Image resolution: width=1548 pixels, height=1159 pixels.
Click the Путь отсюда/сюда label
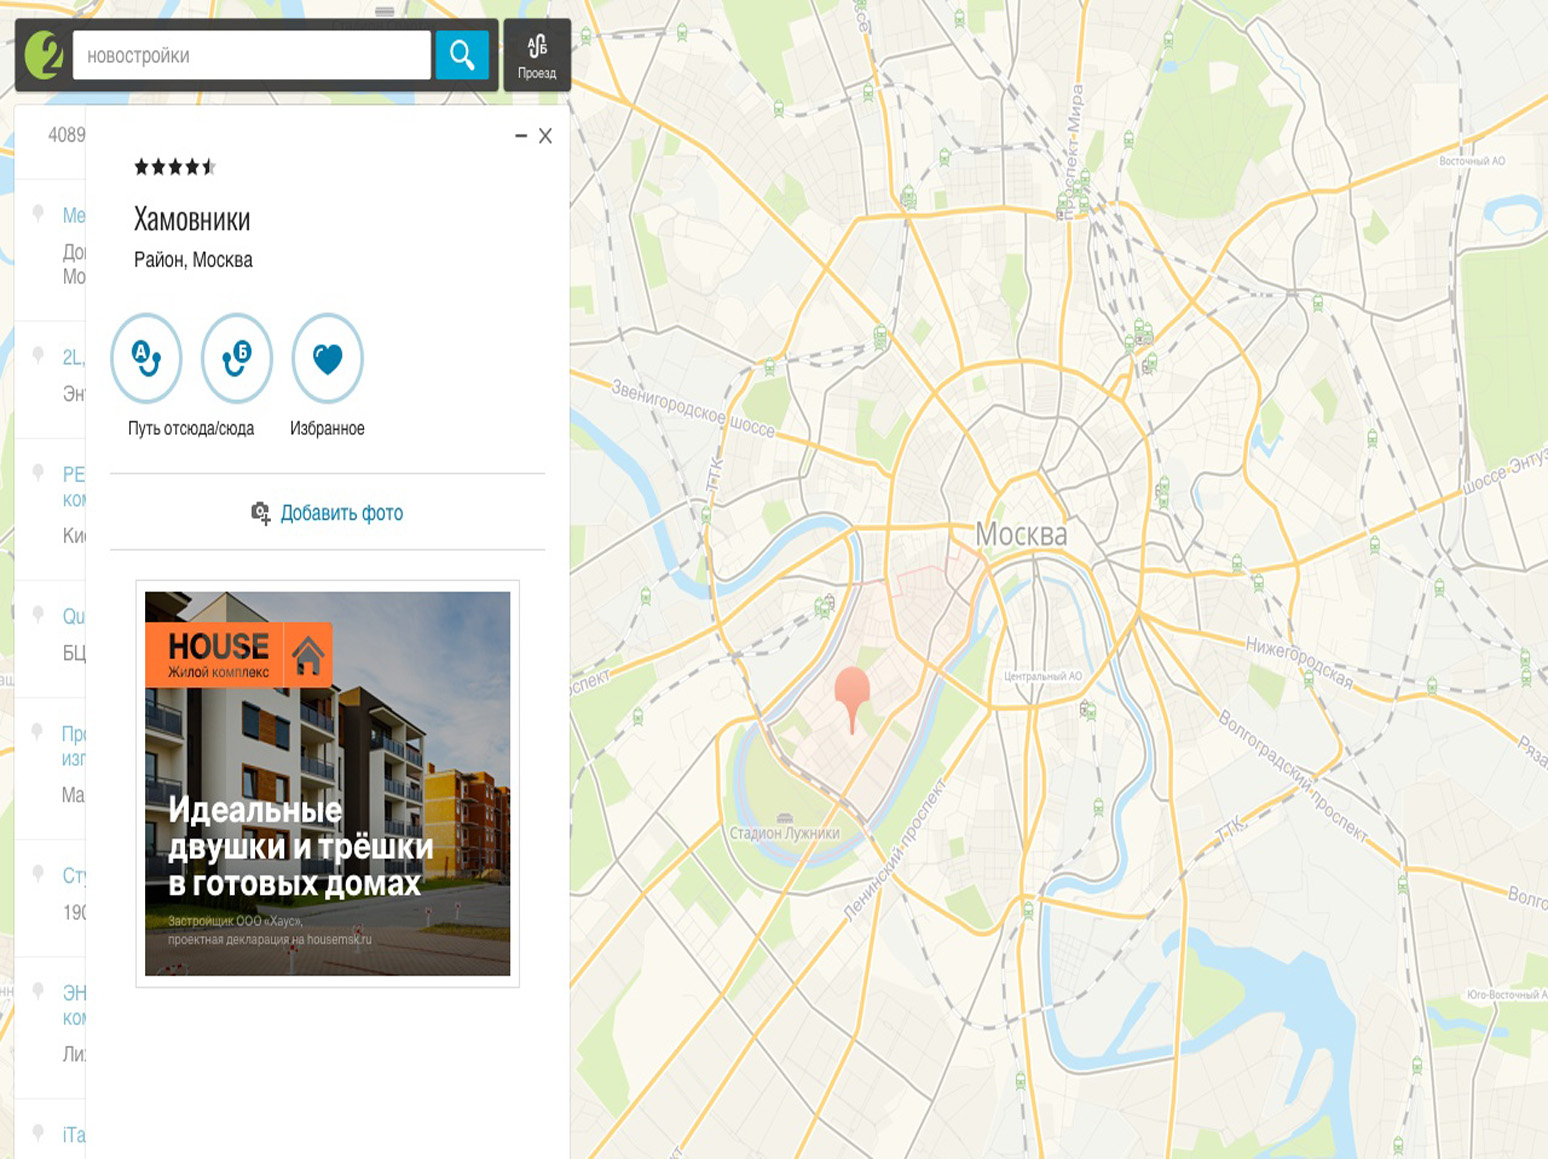tap(191, 429)
